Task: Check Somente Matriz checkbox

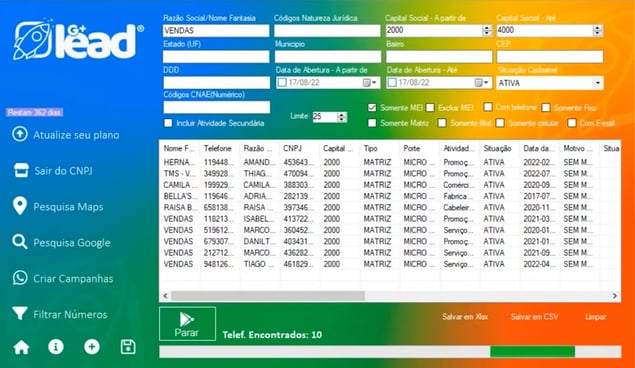Action: (x=372, y=123)
